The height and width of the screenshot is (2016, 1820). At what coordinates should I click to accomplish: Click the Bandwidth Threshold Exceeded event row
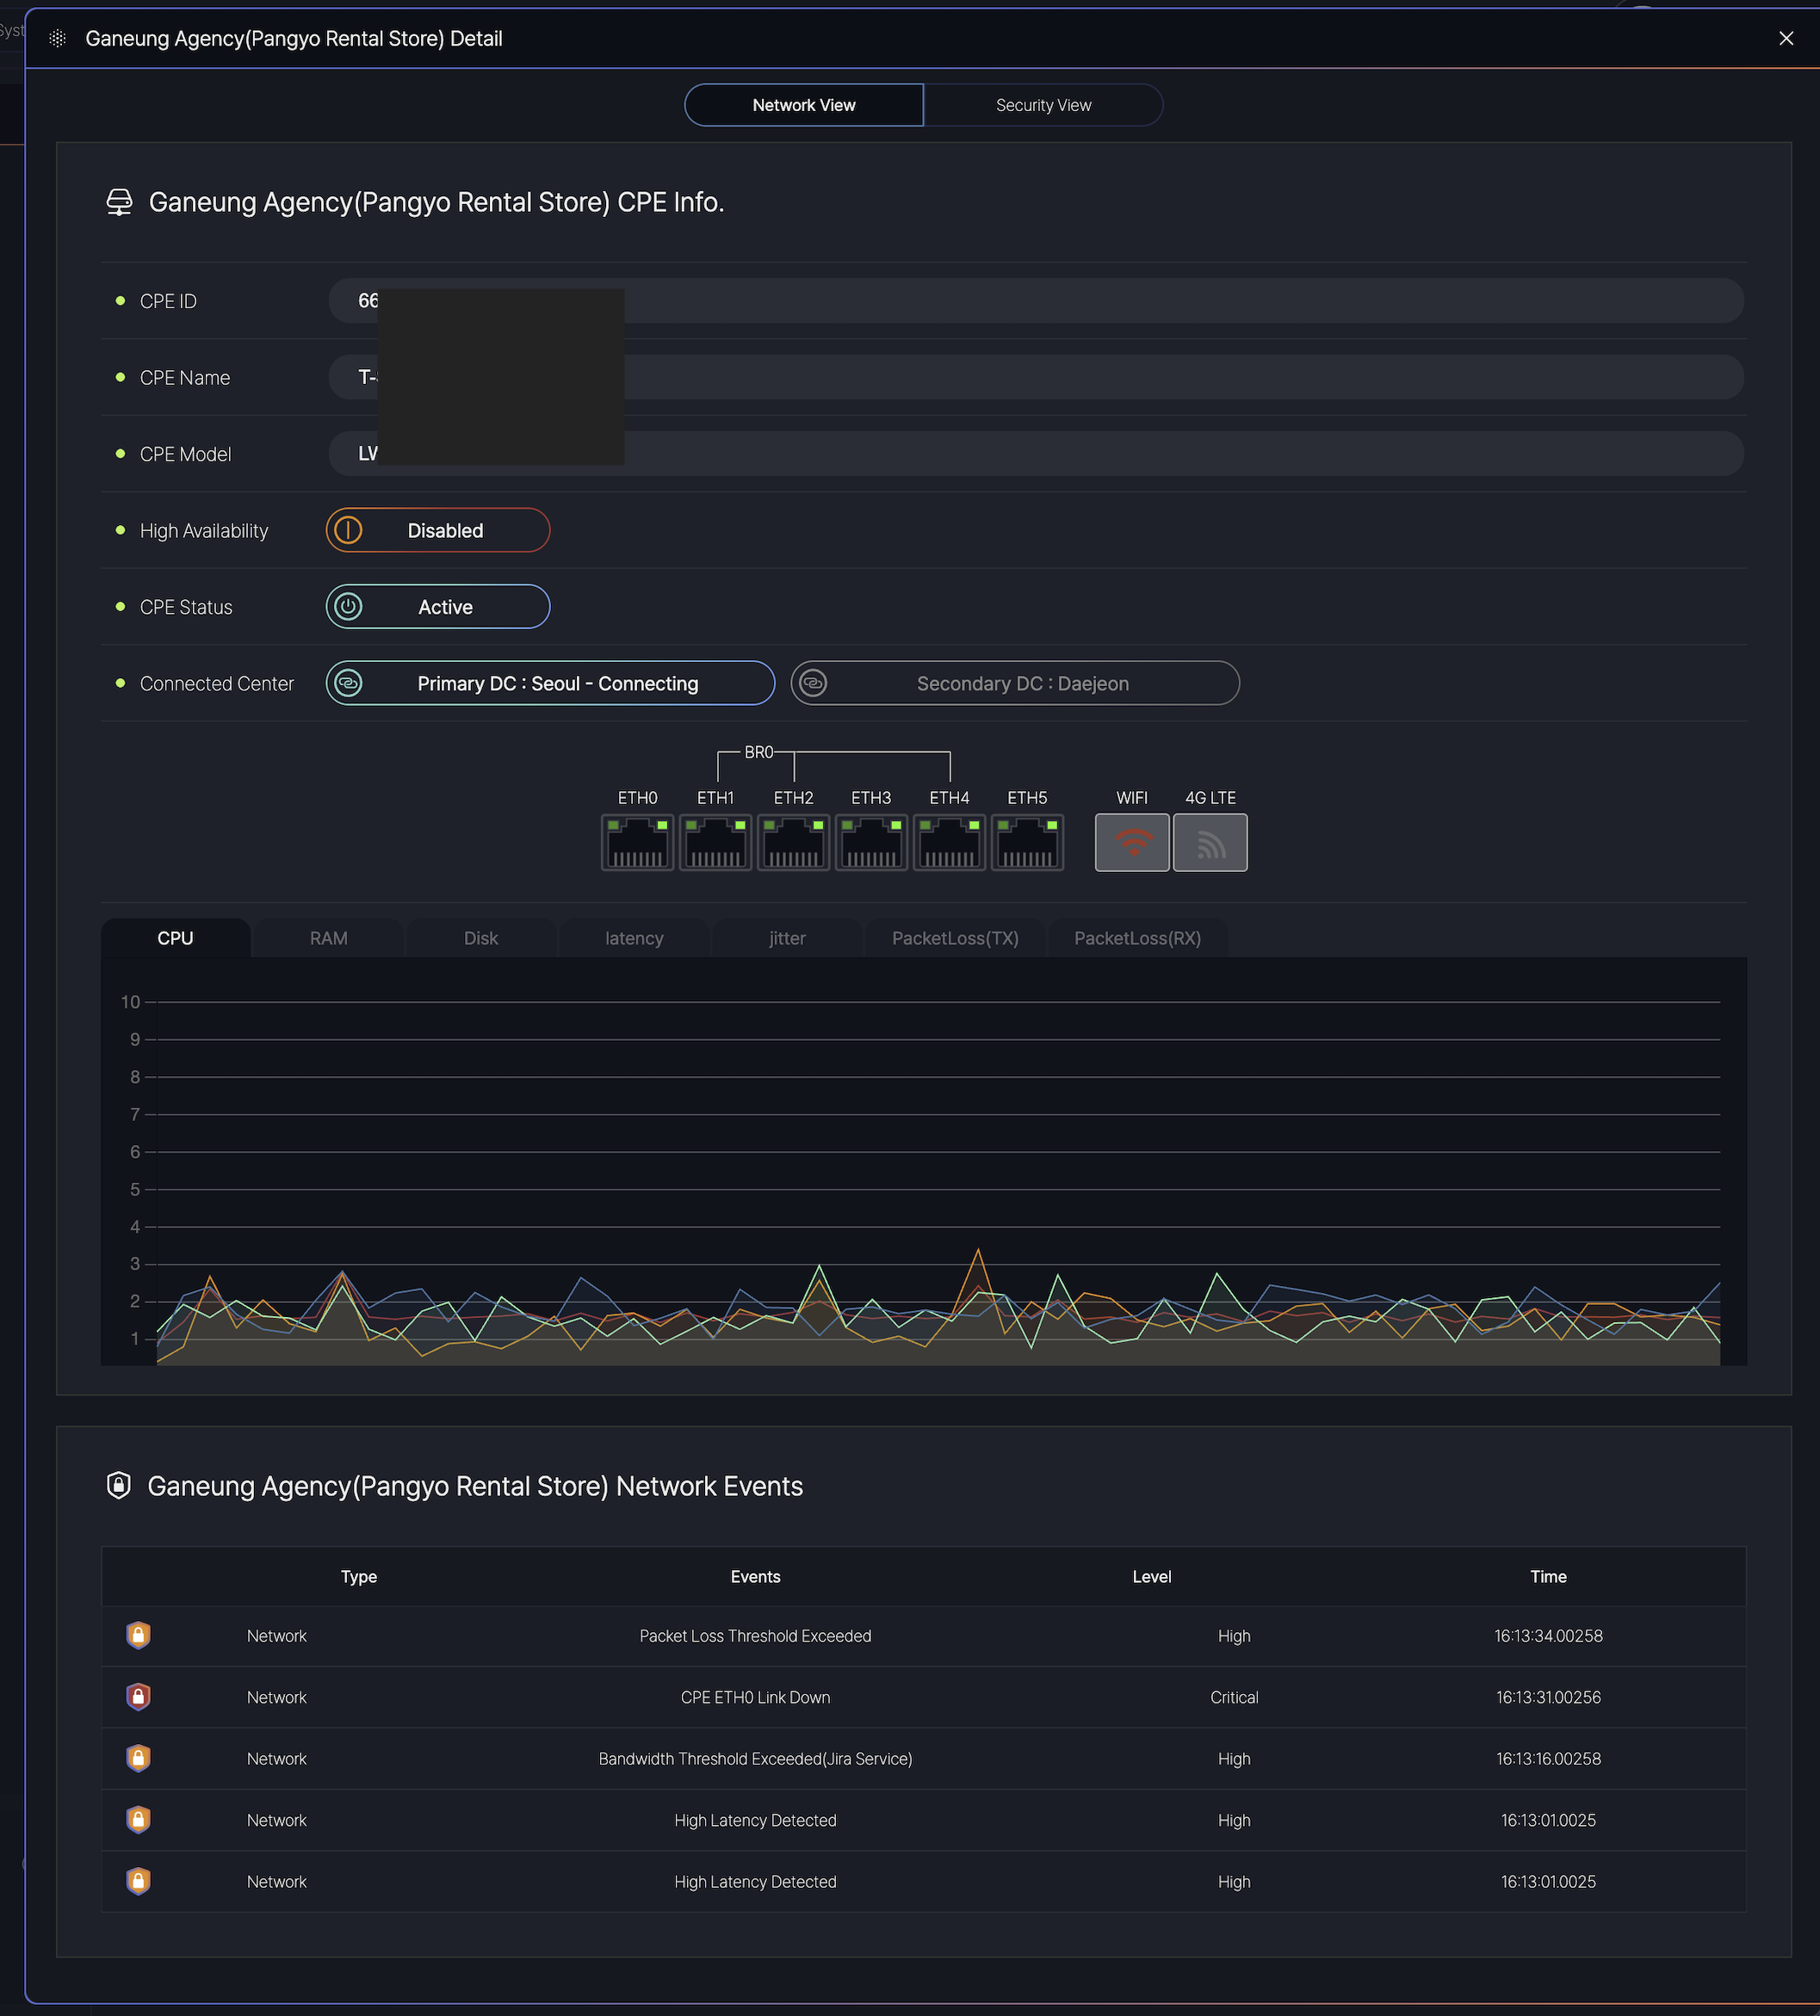[755, 1758]
